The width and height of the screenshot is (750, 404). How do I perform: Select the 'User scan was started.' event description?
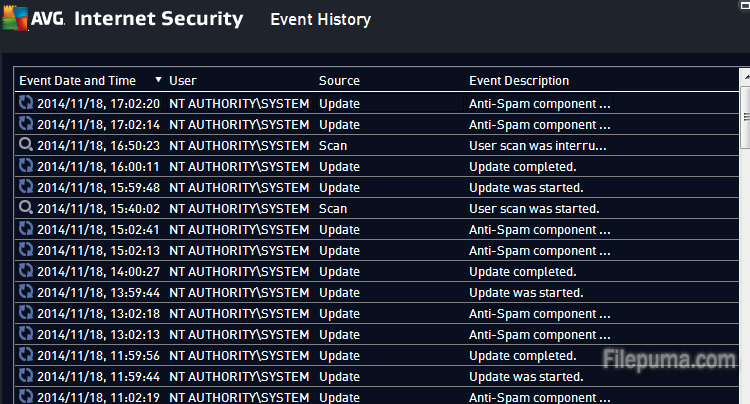534,208
